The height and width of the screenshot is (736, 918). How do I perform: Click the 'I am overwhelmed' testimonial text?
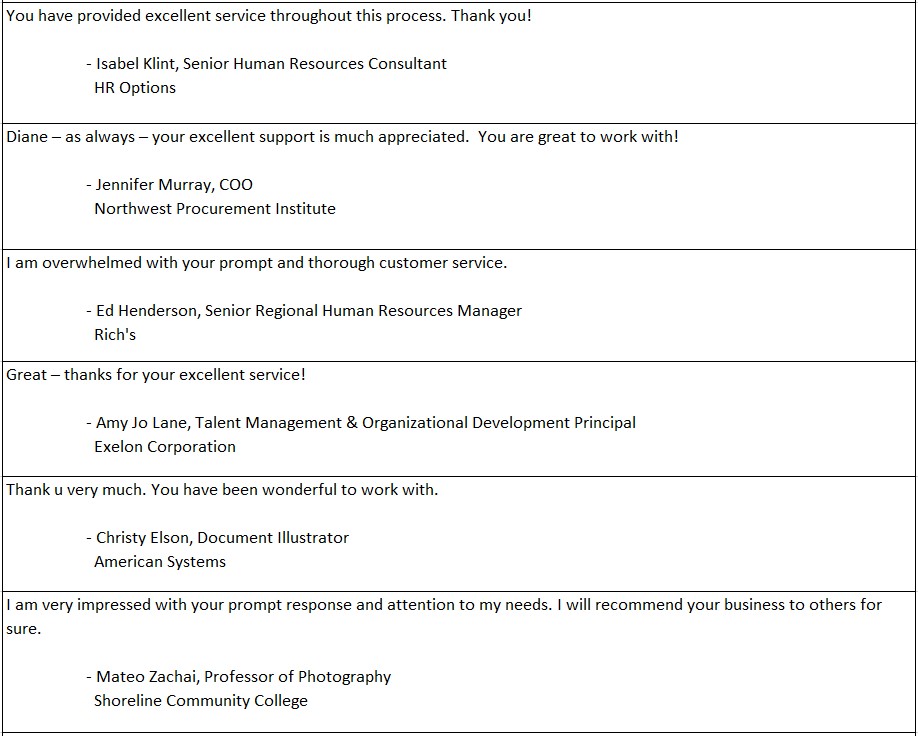[x=256, y=263]
